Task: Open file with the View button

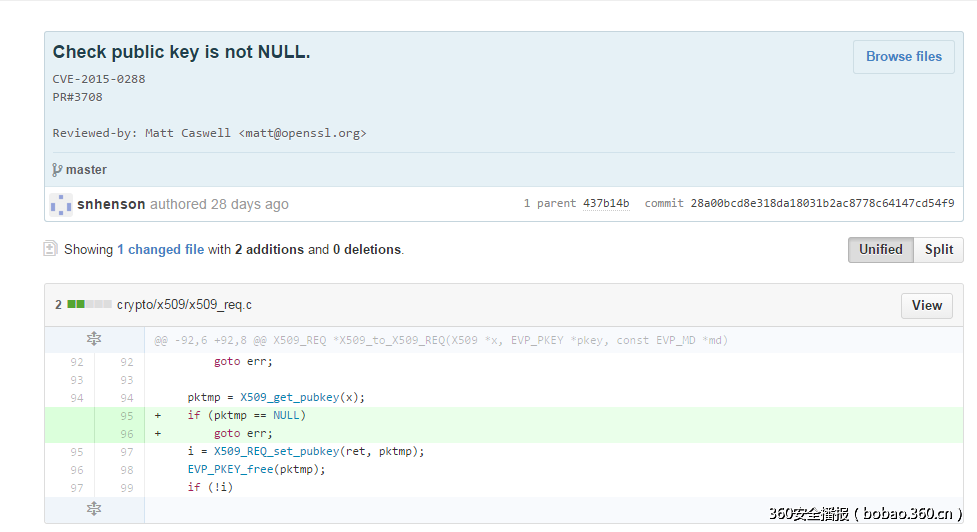Action: pos(926,305)
